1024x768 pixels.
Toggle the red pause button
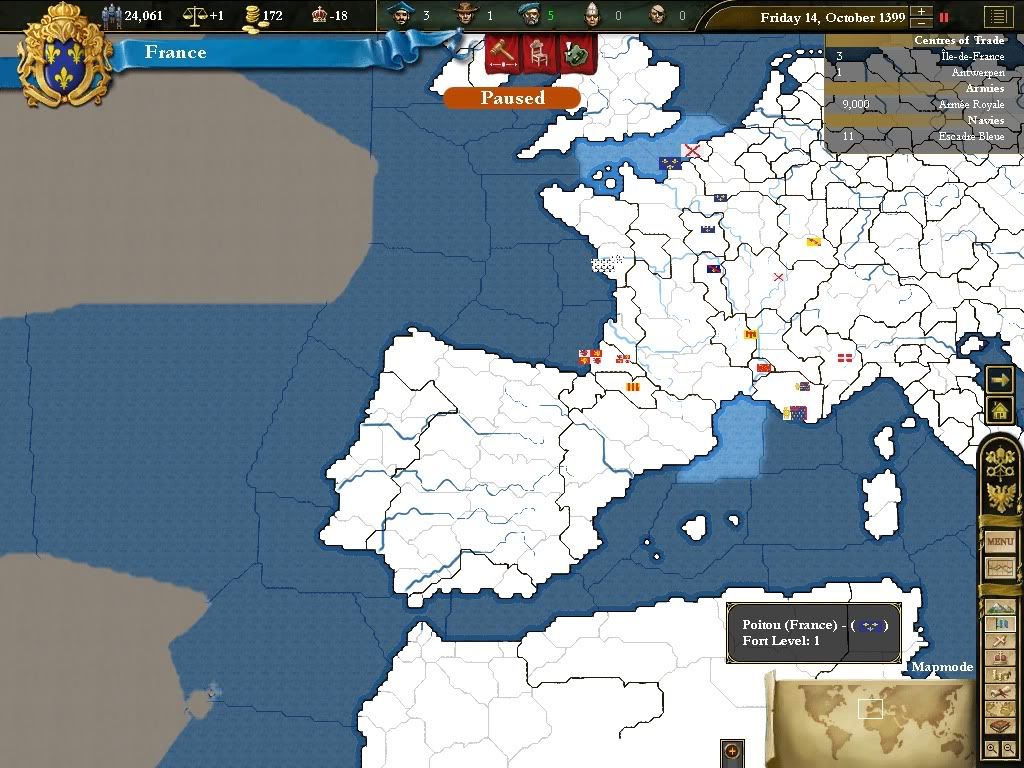942,17
